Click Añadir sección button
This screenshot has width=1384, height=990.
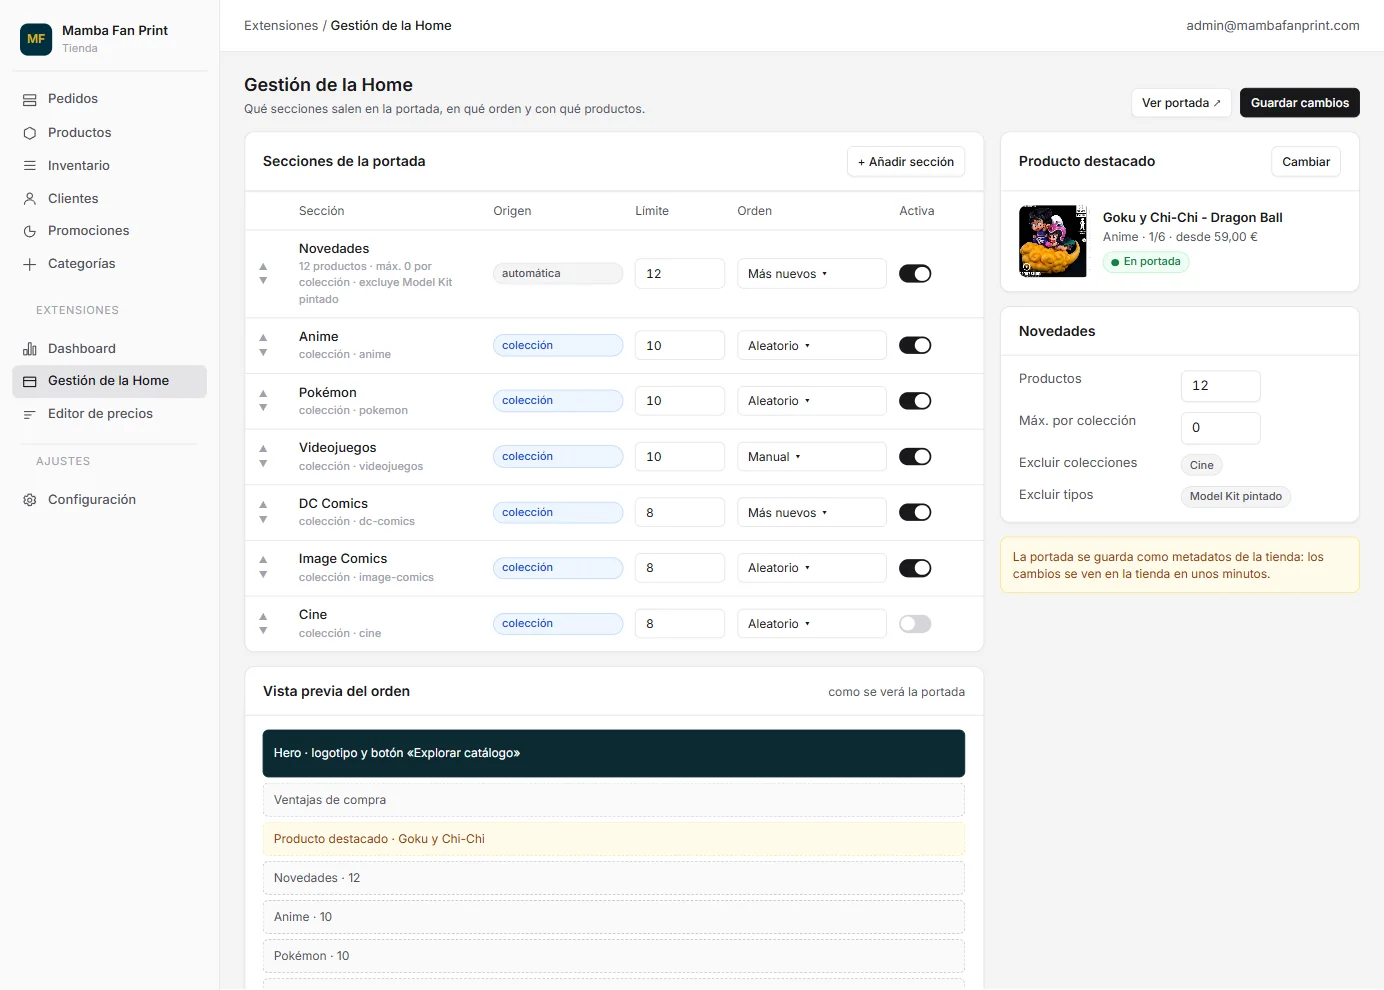pos(905,162)
